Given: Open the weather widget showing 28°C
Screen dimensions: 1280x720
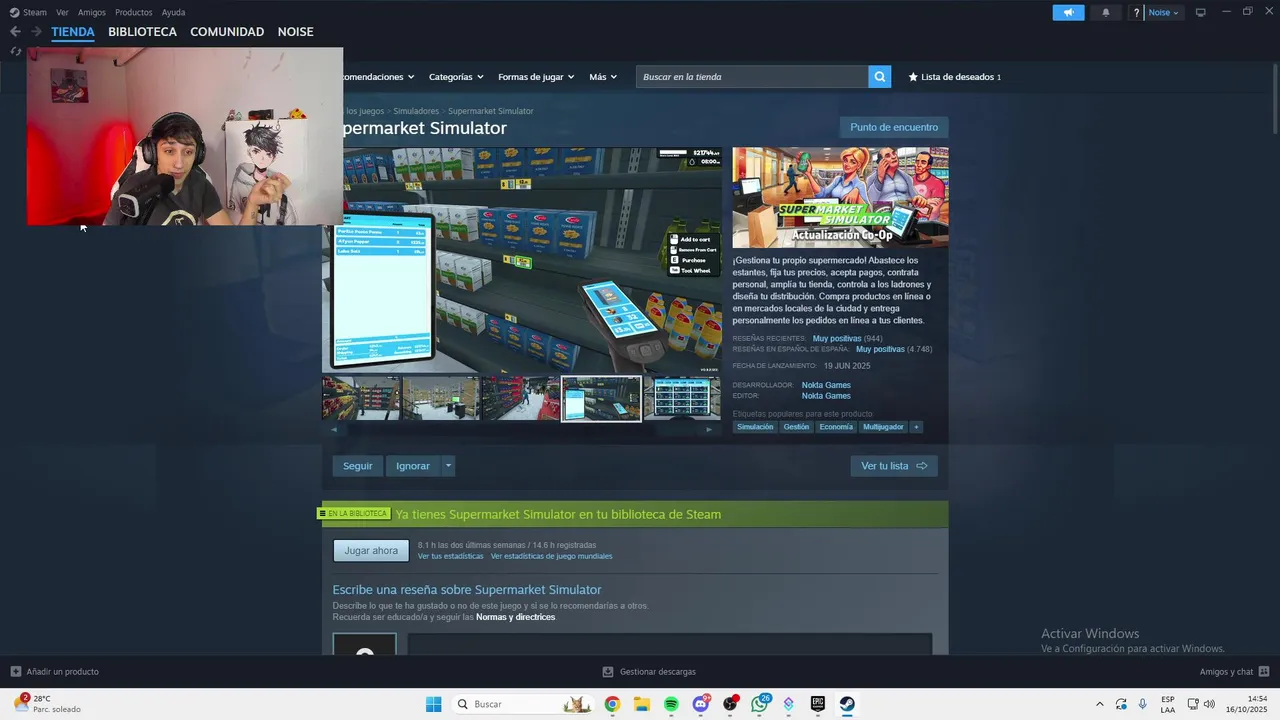Looking at the screenshot, I should point(47,704).
